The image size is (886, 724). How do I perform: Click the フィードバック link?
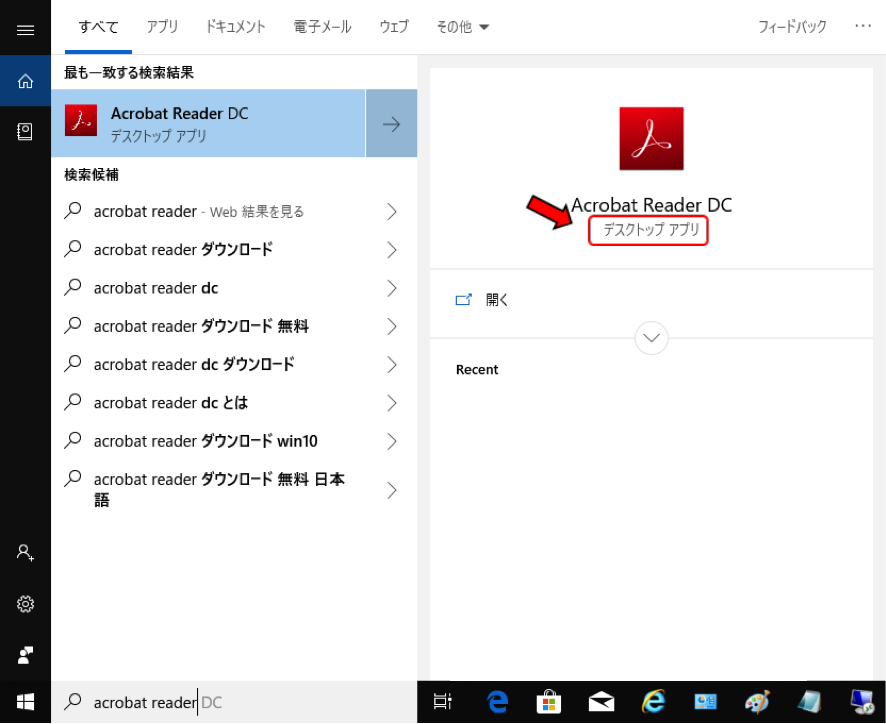(792, 27)
